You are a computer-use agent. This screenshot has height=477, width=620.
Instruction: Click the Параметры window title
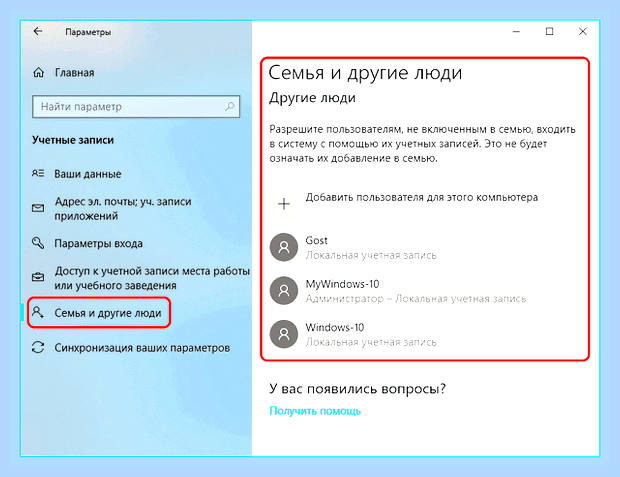pos(88,32)
